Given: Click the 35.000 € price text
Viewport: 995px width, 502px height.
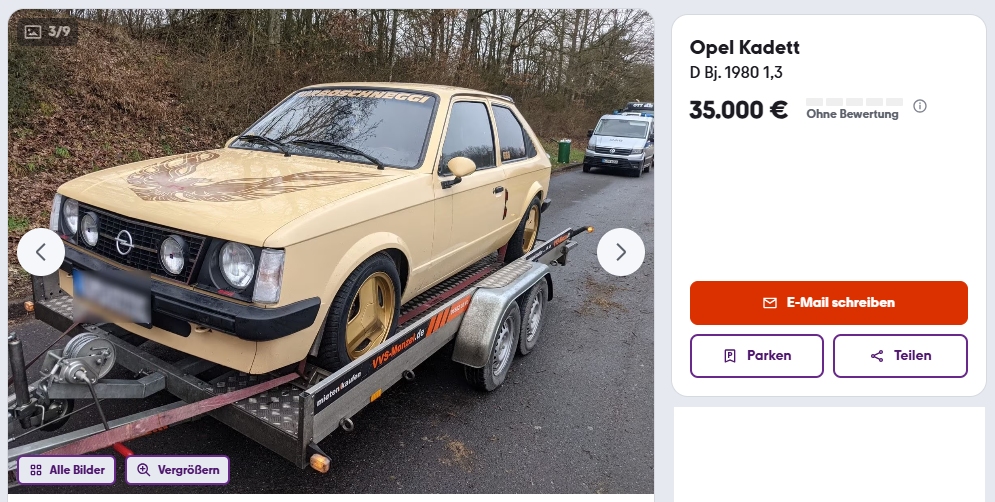Looking at the screenshot, I should pyautogui.click(x=739, y=110).
